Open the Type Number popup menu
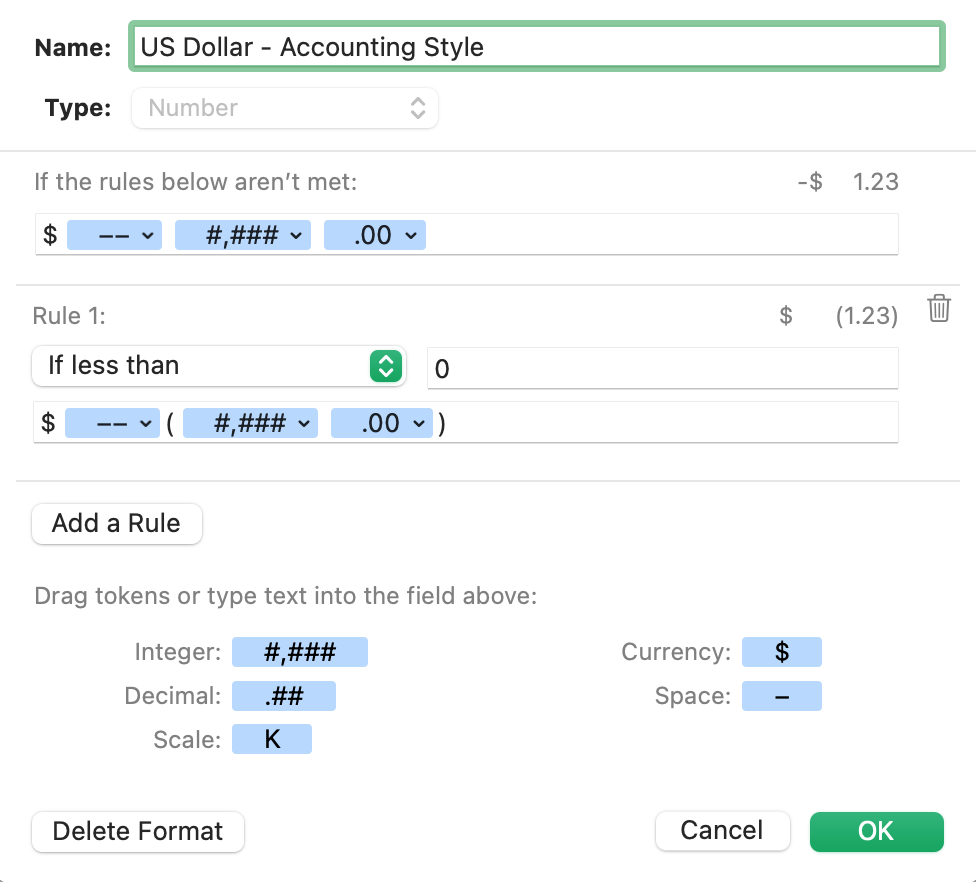 tap(285, 108)
